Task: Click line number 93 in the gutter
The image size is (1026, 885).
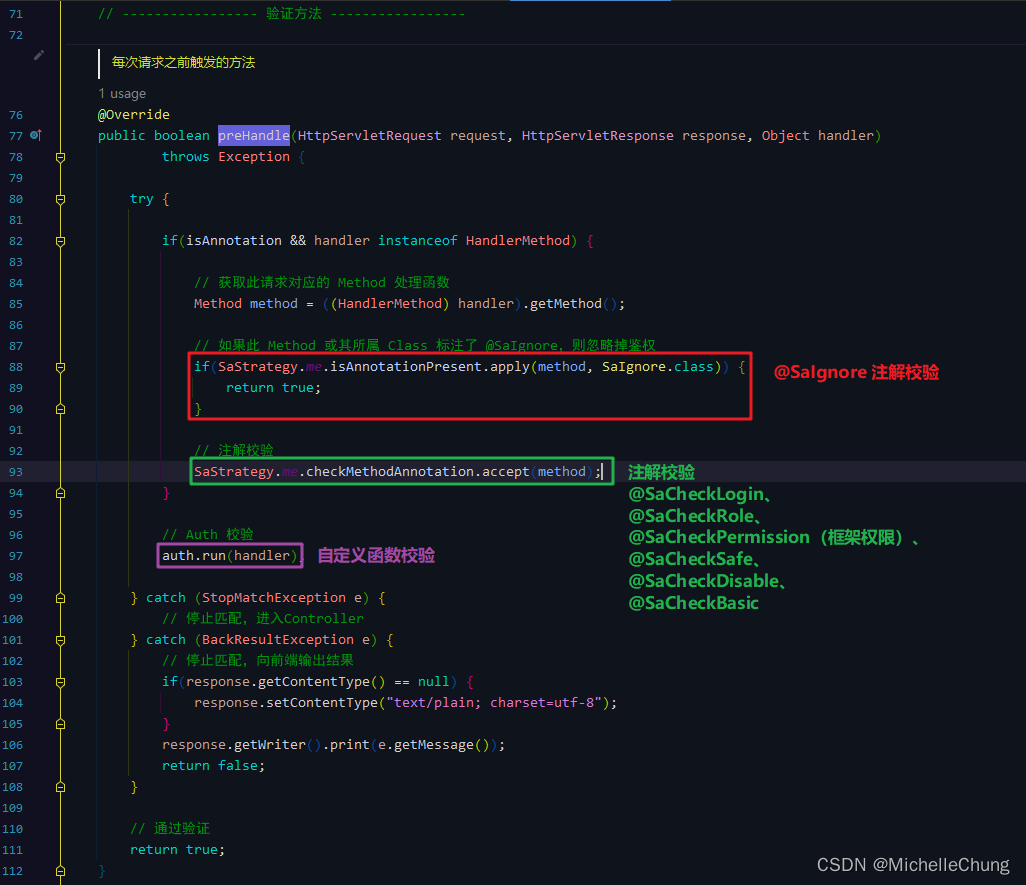Action: [x=13, y=471]
